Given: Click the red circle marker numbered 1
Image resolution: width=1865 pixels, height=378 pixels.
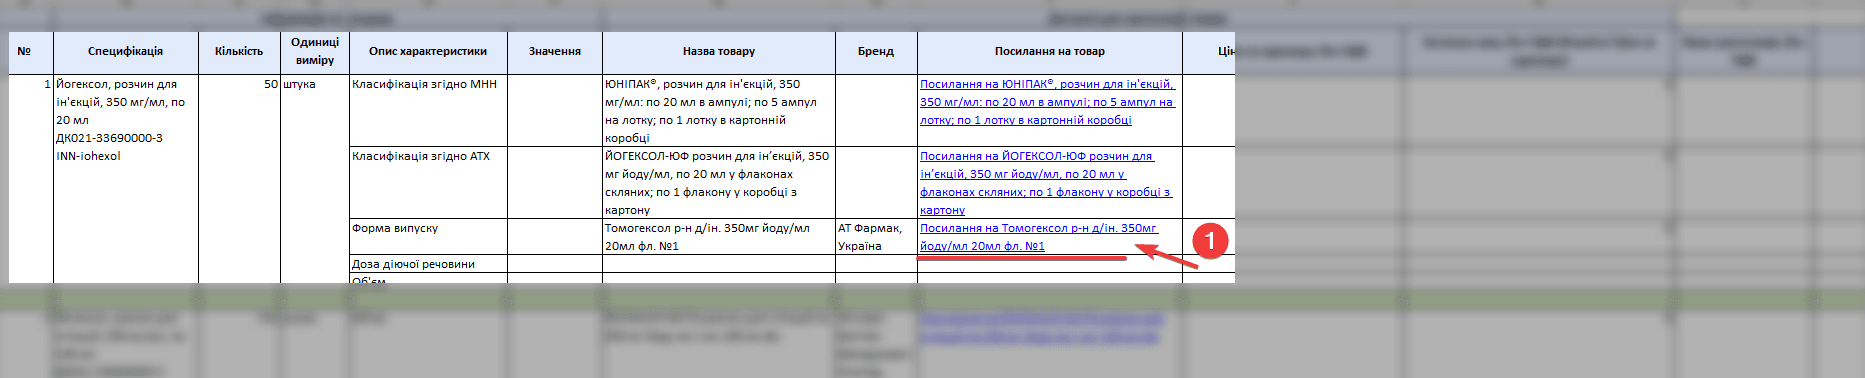Looking at the screenshot, I should point(1210,240).
